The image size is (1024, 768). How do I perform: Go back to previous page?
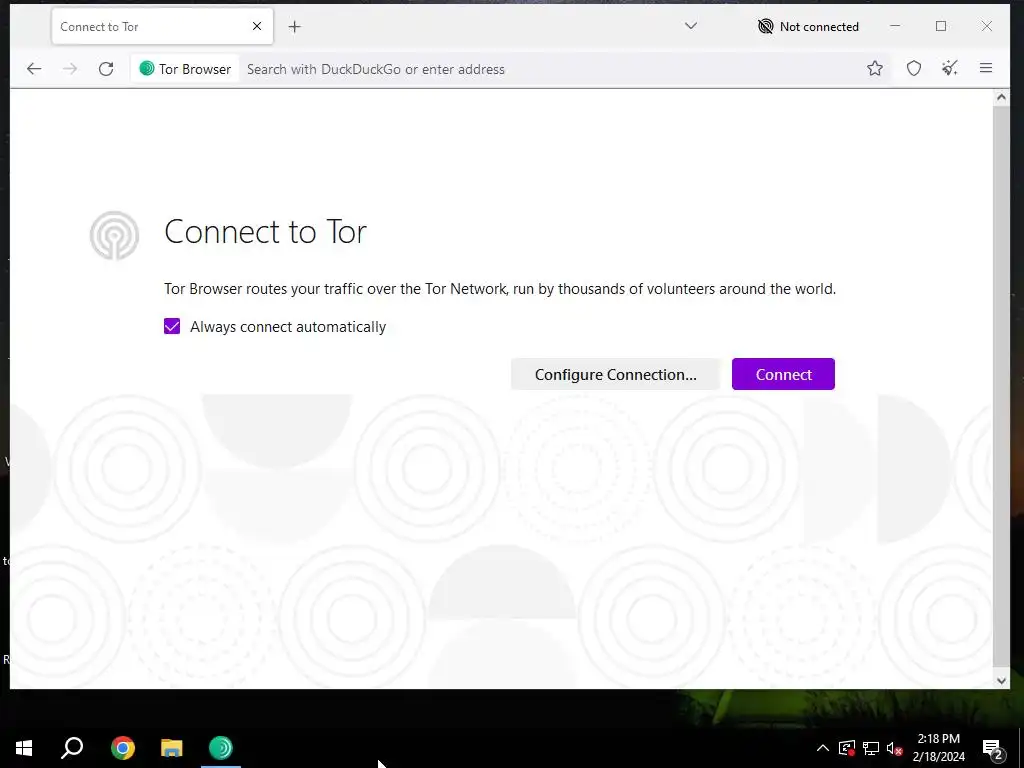[x=34, y=69]
